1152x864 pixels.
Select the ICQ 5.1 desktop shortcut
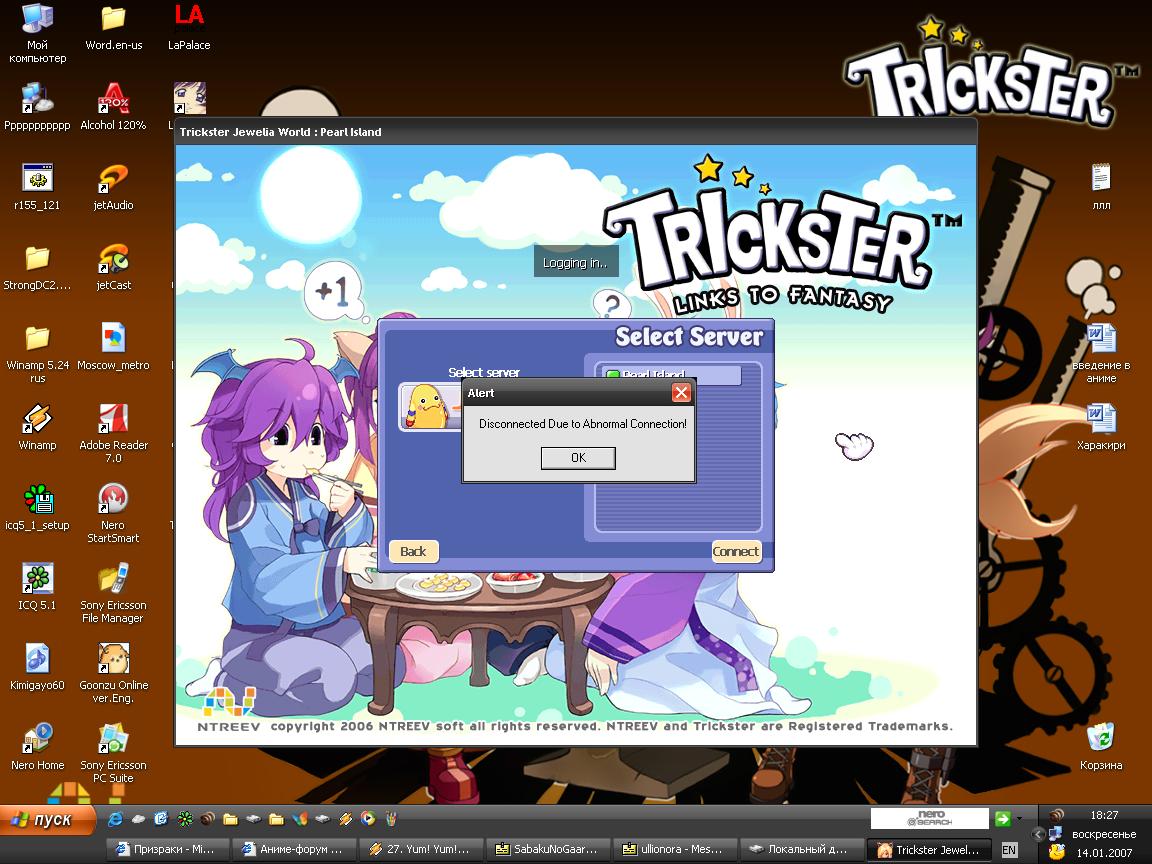point(37,588)
